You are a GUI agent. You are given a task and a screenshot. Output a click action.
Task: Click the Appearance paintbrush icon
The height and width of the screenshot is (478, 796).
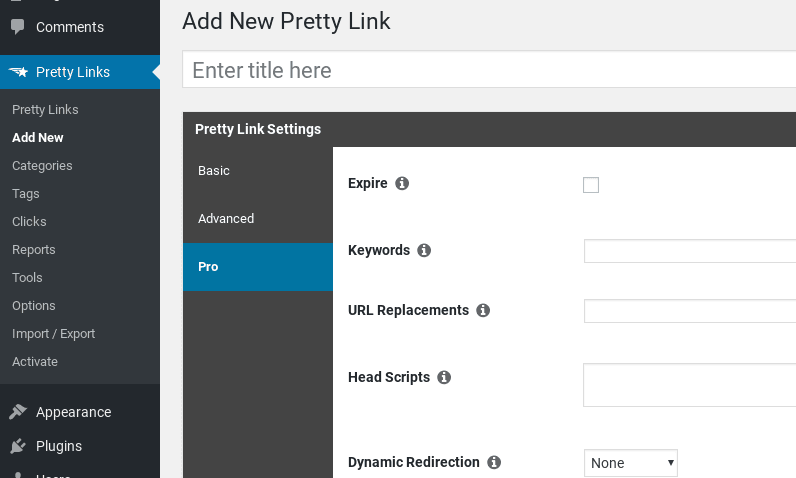tap(18, 412)
